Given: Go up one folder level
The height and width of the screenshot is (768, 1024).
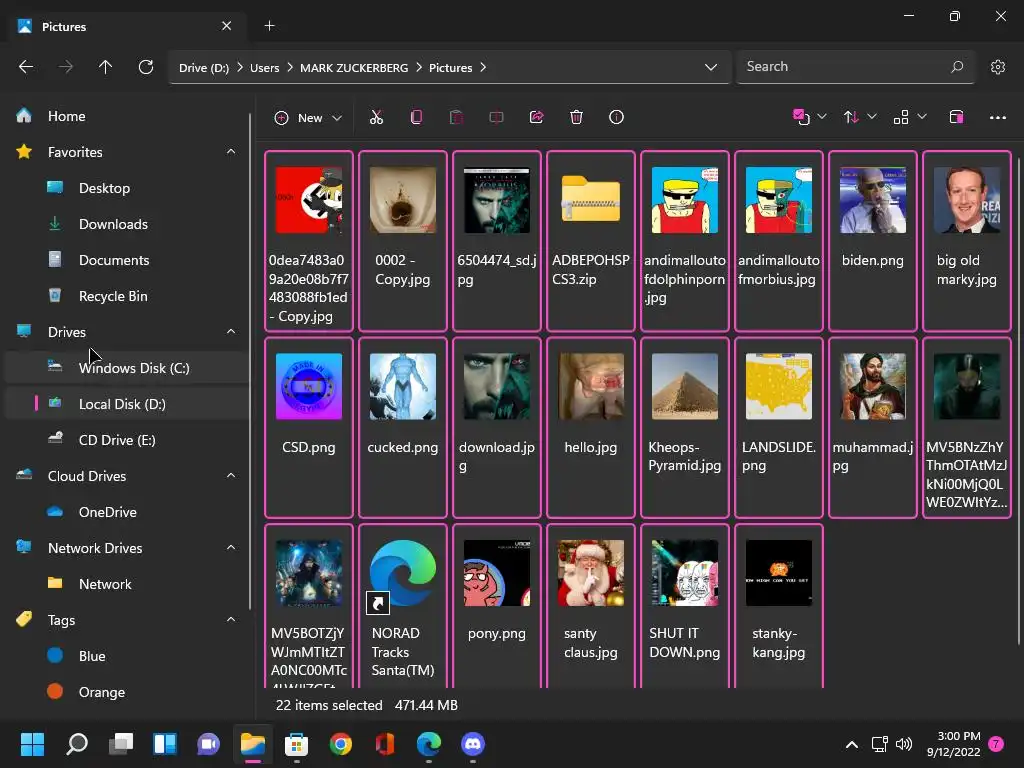Looking at the screenshot, I should (x=105, y=67).
